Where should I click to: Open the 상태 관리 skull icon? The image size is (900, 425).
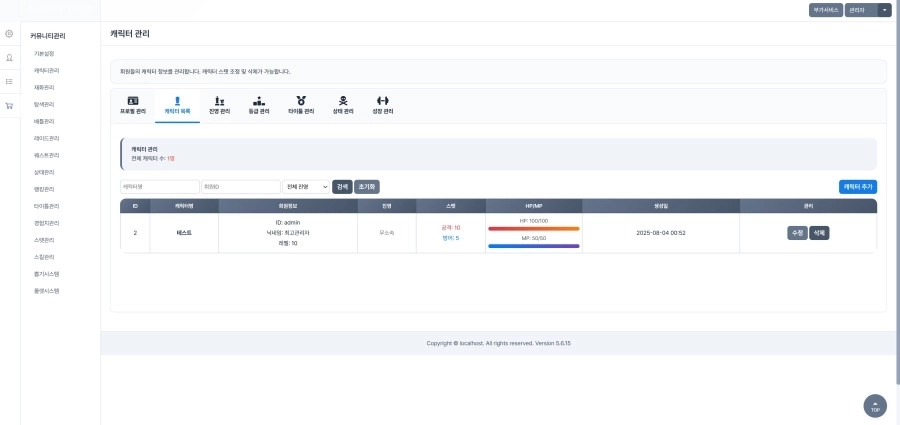(343, 100)
